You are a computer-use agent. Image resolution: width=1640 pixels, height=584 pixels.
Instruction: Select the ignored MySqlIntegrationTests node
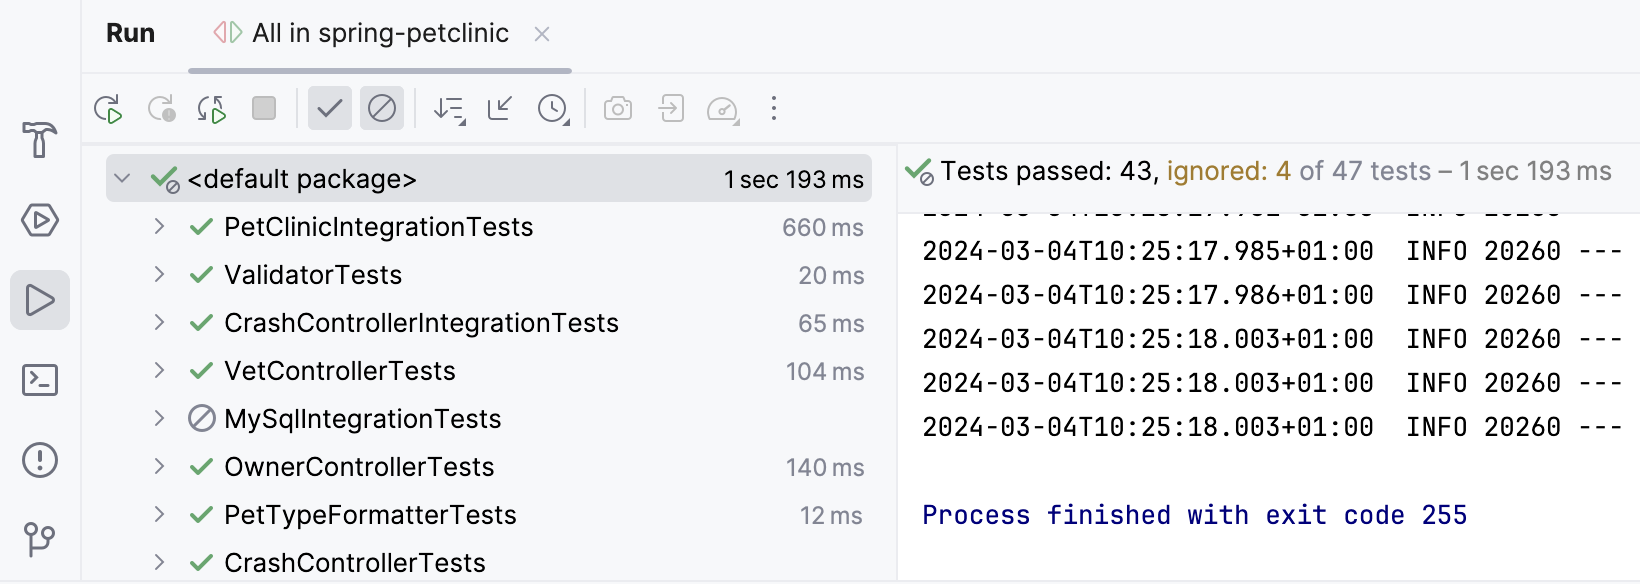click(x=364, y=419)
